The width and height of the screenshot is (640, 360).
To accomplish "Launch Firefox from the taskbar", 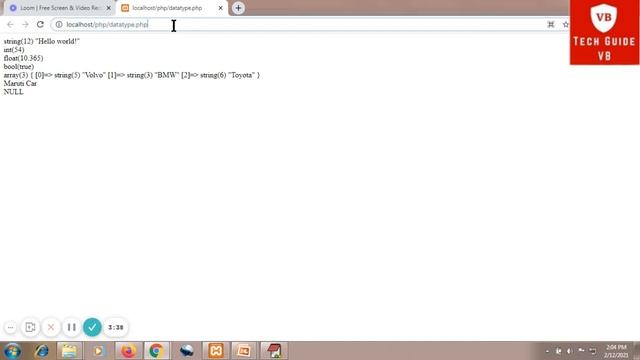I will 128,351.
